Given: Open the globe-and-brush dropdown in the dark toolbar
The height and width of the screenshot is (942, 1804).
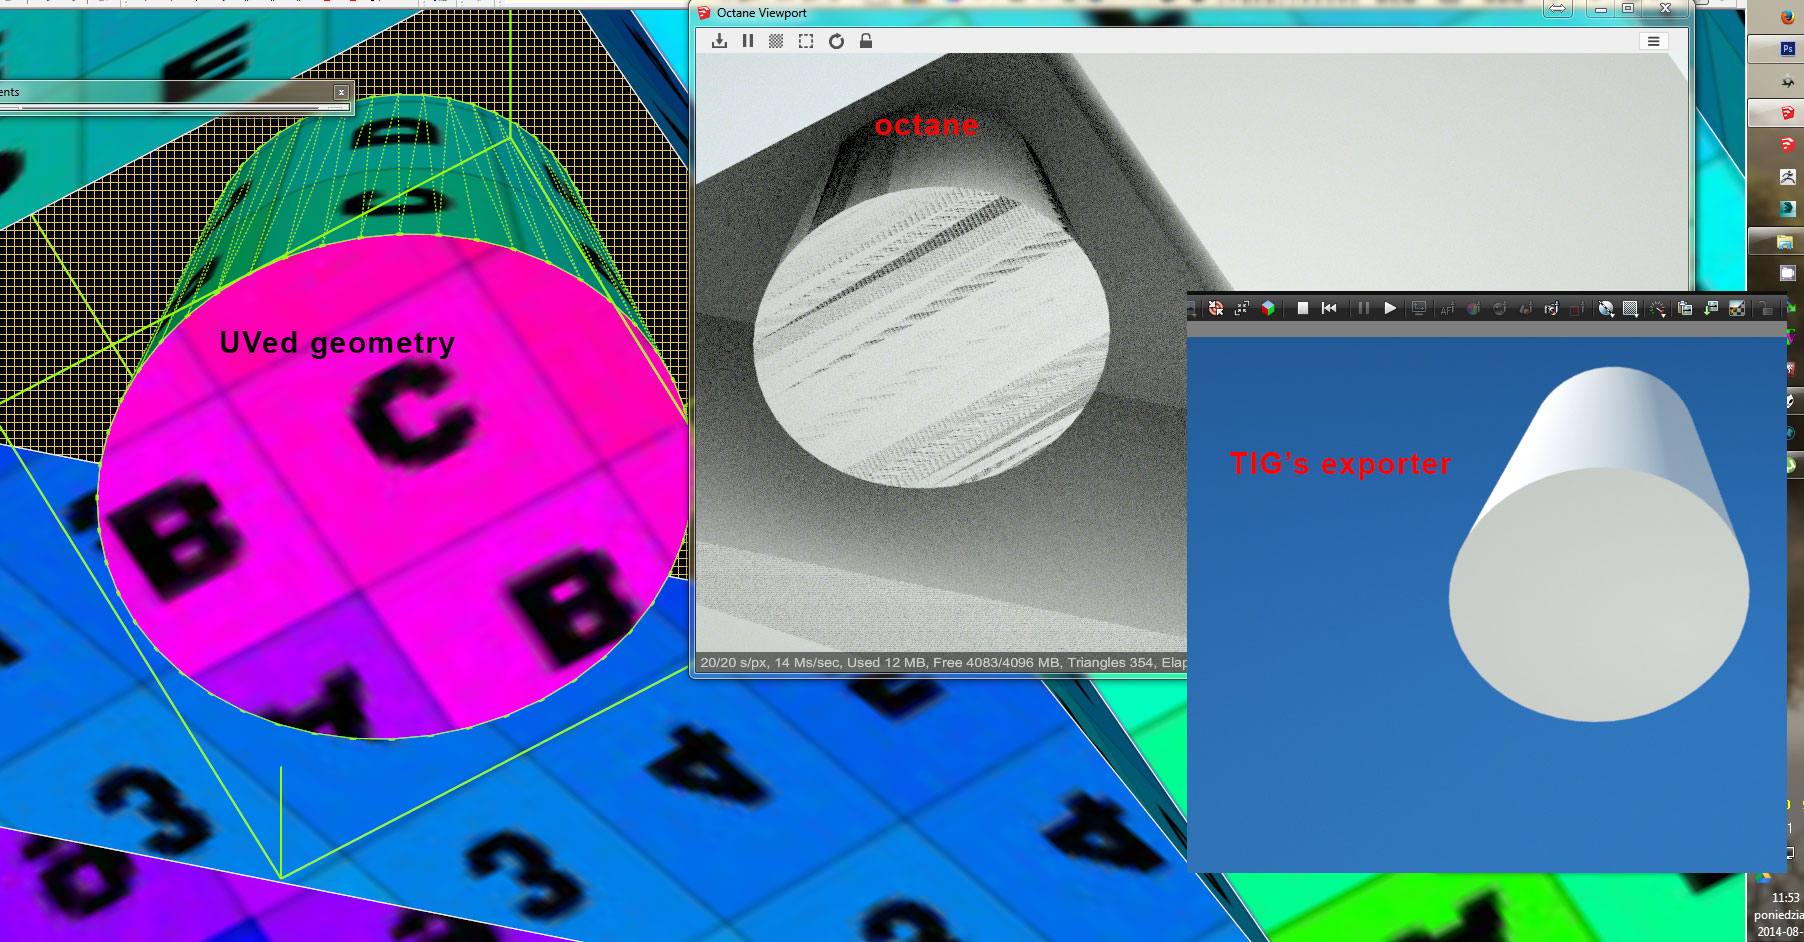Looking at the screenshot, I should [1606, 309].
